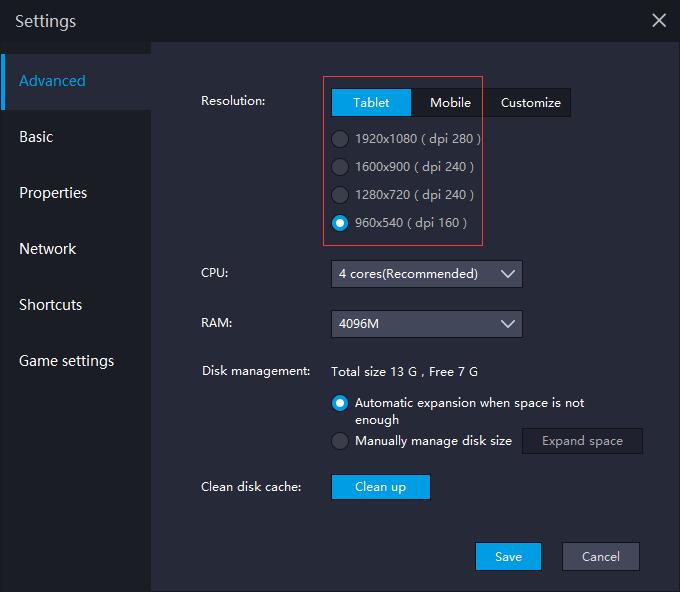Open the CPU cores dropdown

(x=427, y=274)
